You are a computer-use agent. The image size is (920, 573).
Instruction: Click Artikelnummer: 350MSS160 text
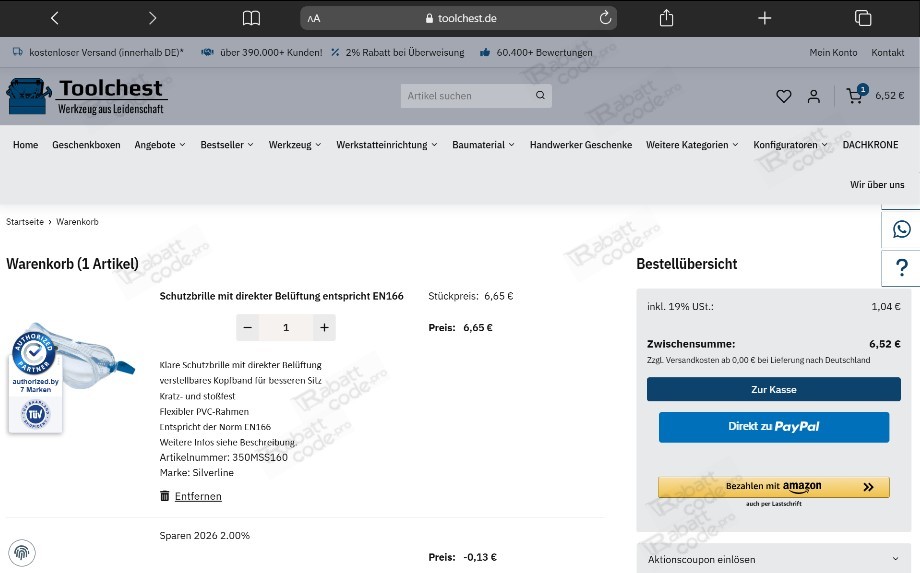coord(224,457)
